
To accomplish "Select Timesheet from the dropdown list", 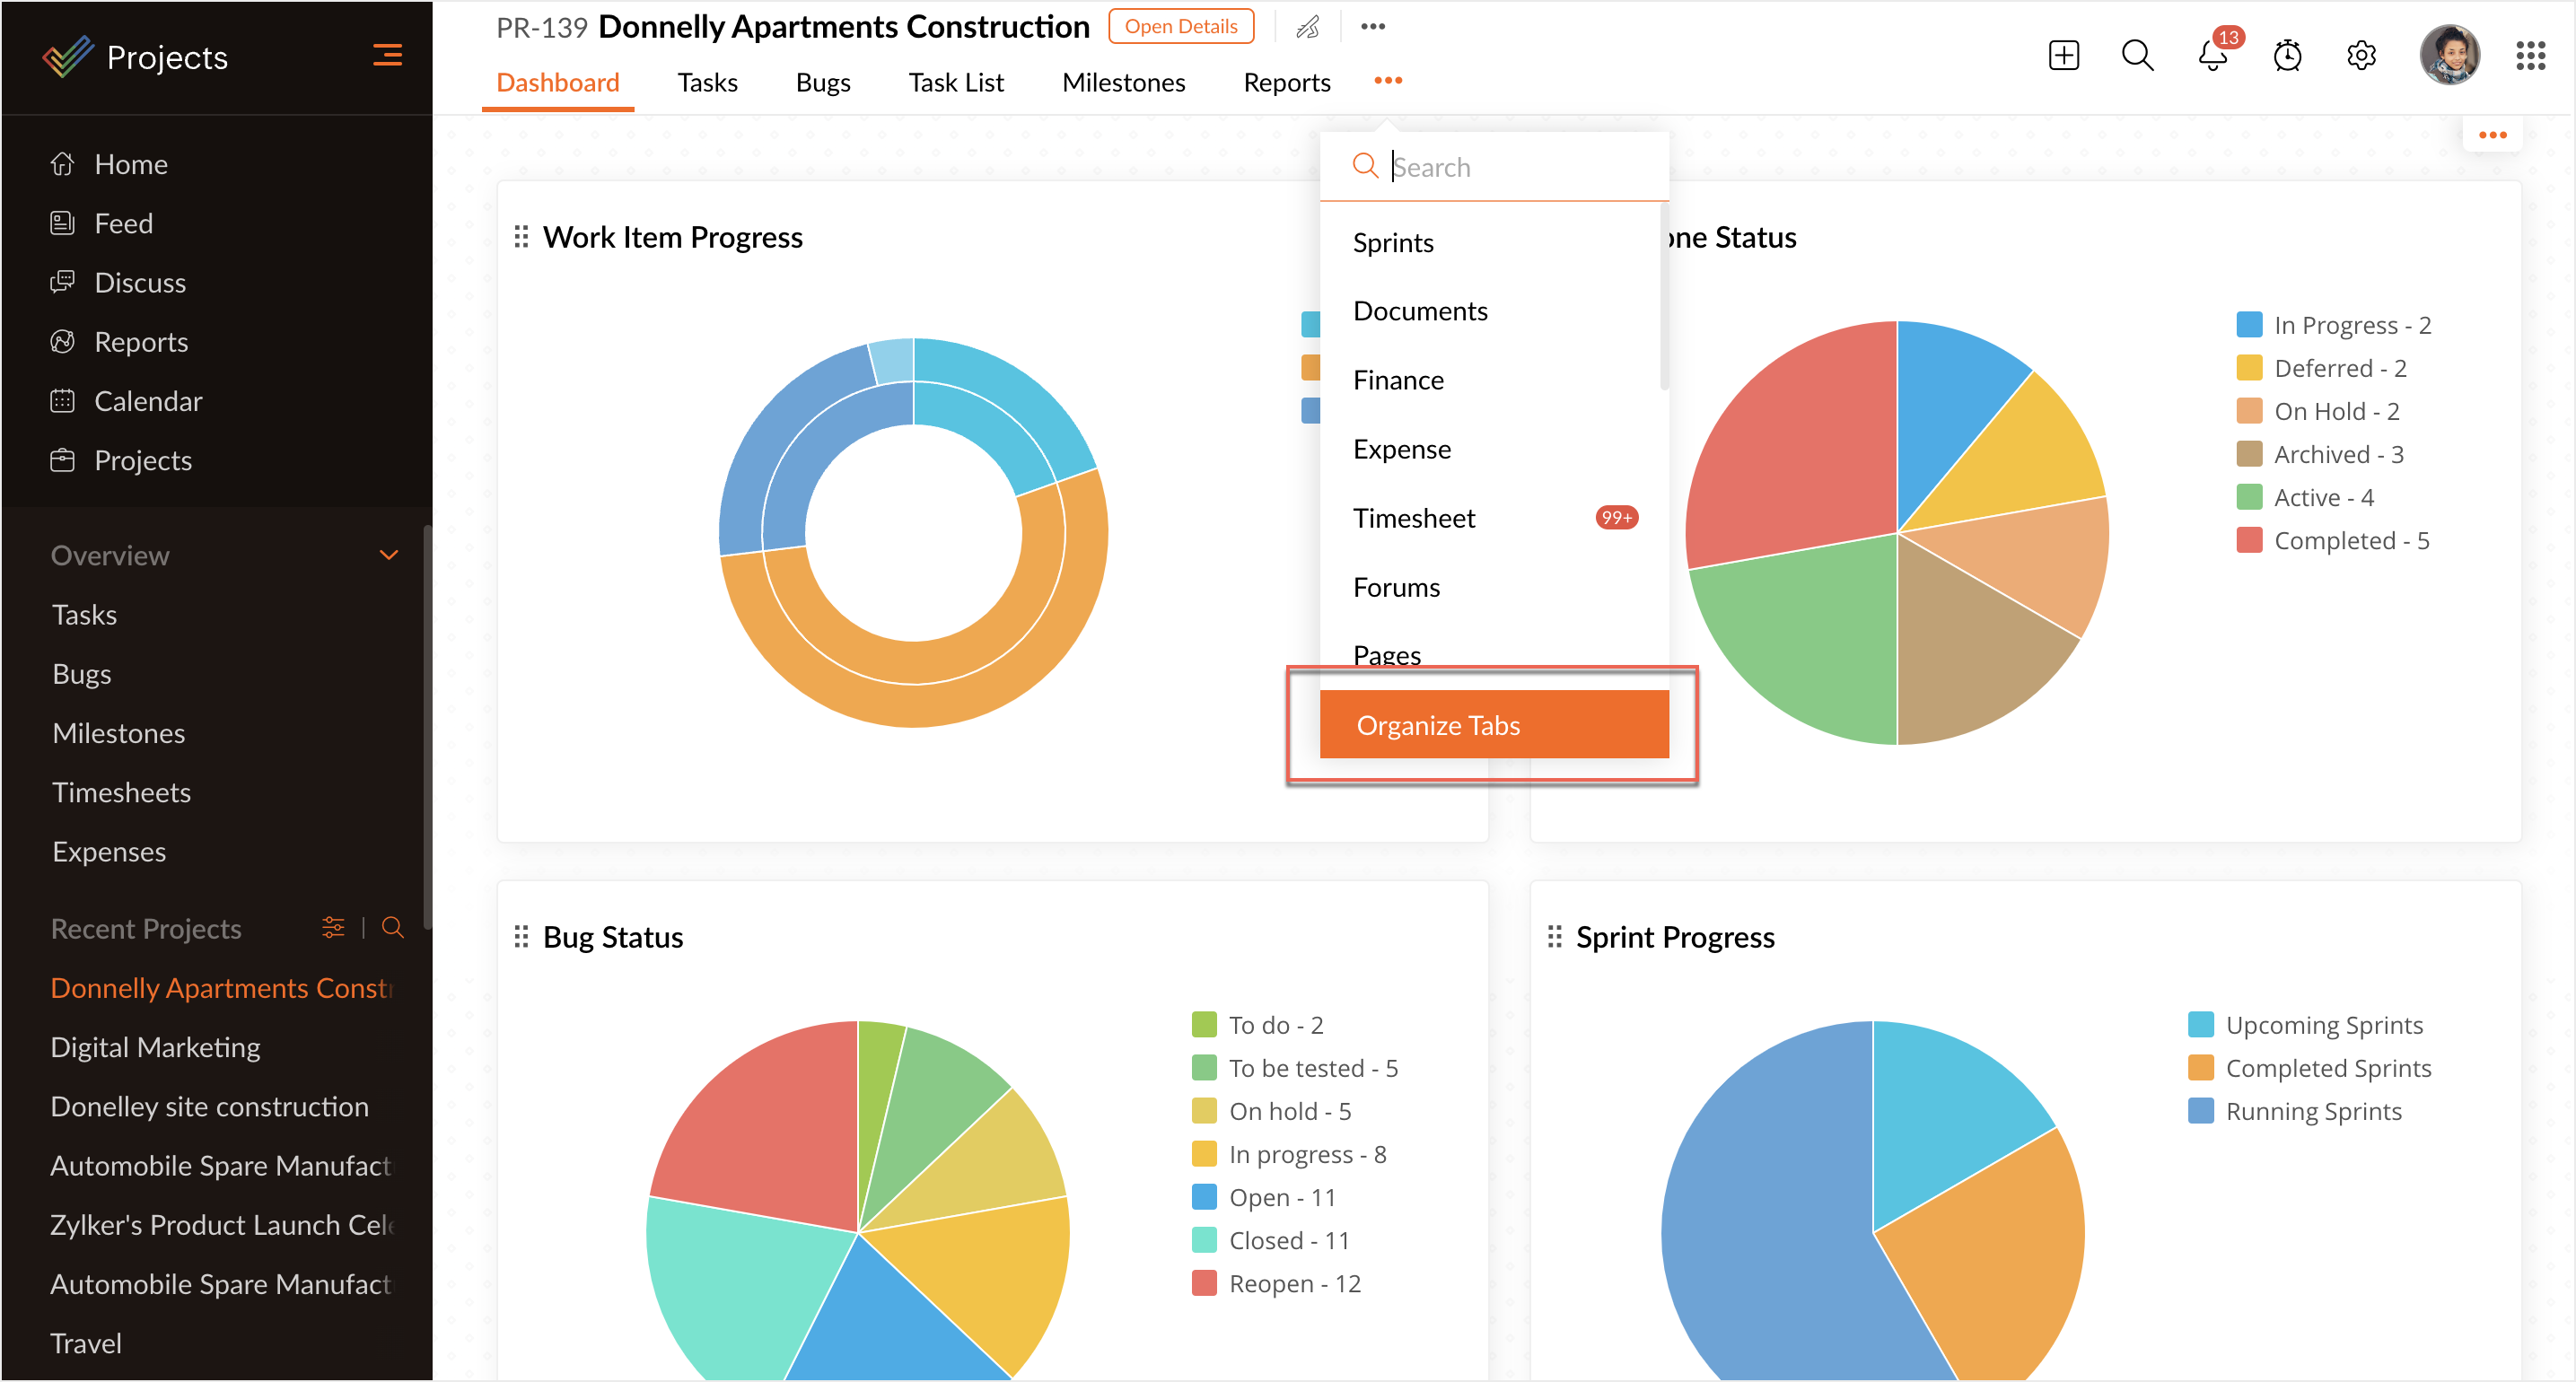I will [x=1414, y=518].
